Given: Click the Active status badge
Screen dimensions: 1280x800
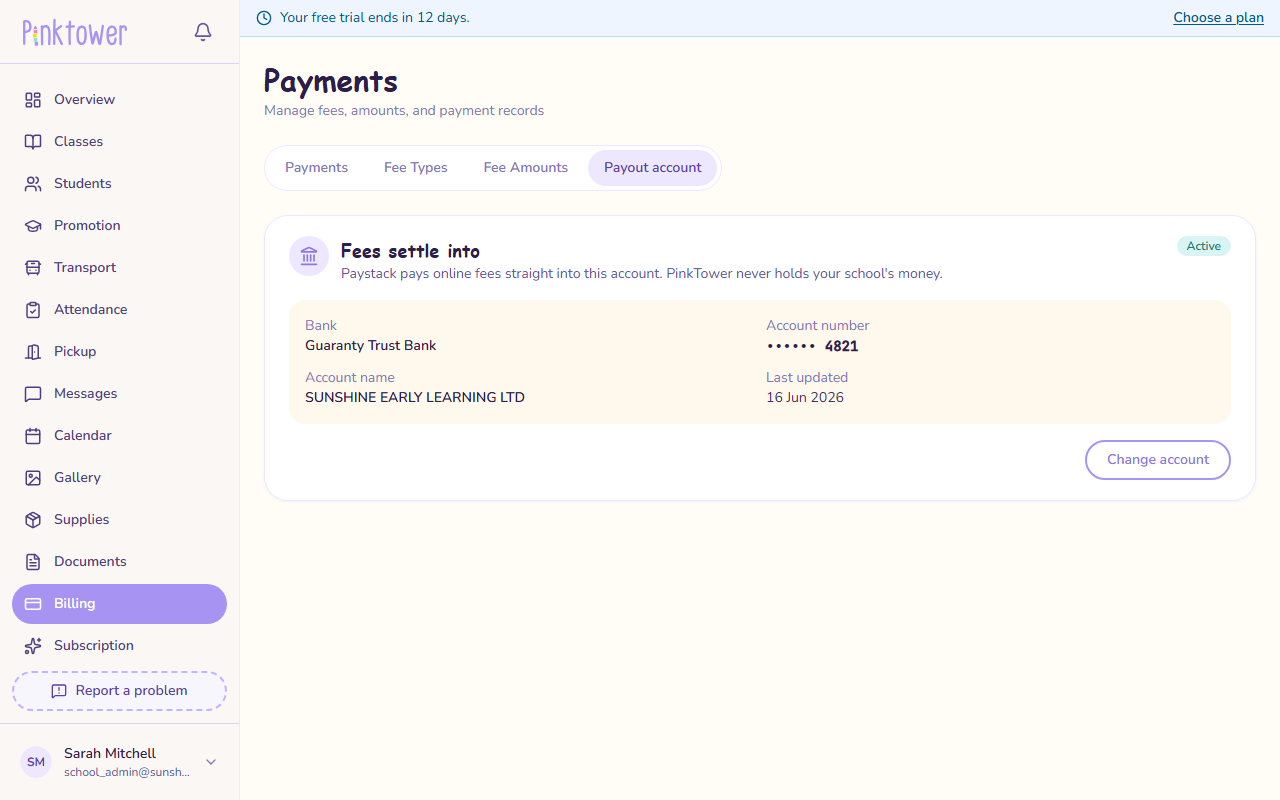Looking at the screenshot, I should tap(1204, 246).
